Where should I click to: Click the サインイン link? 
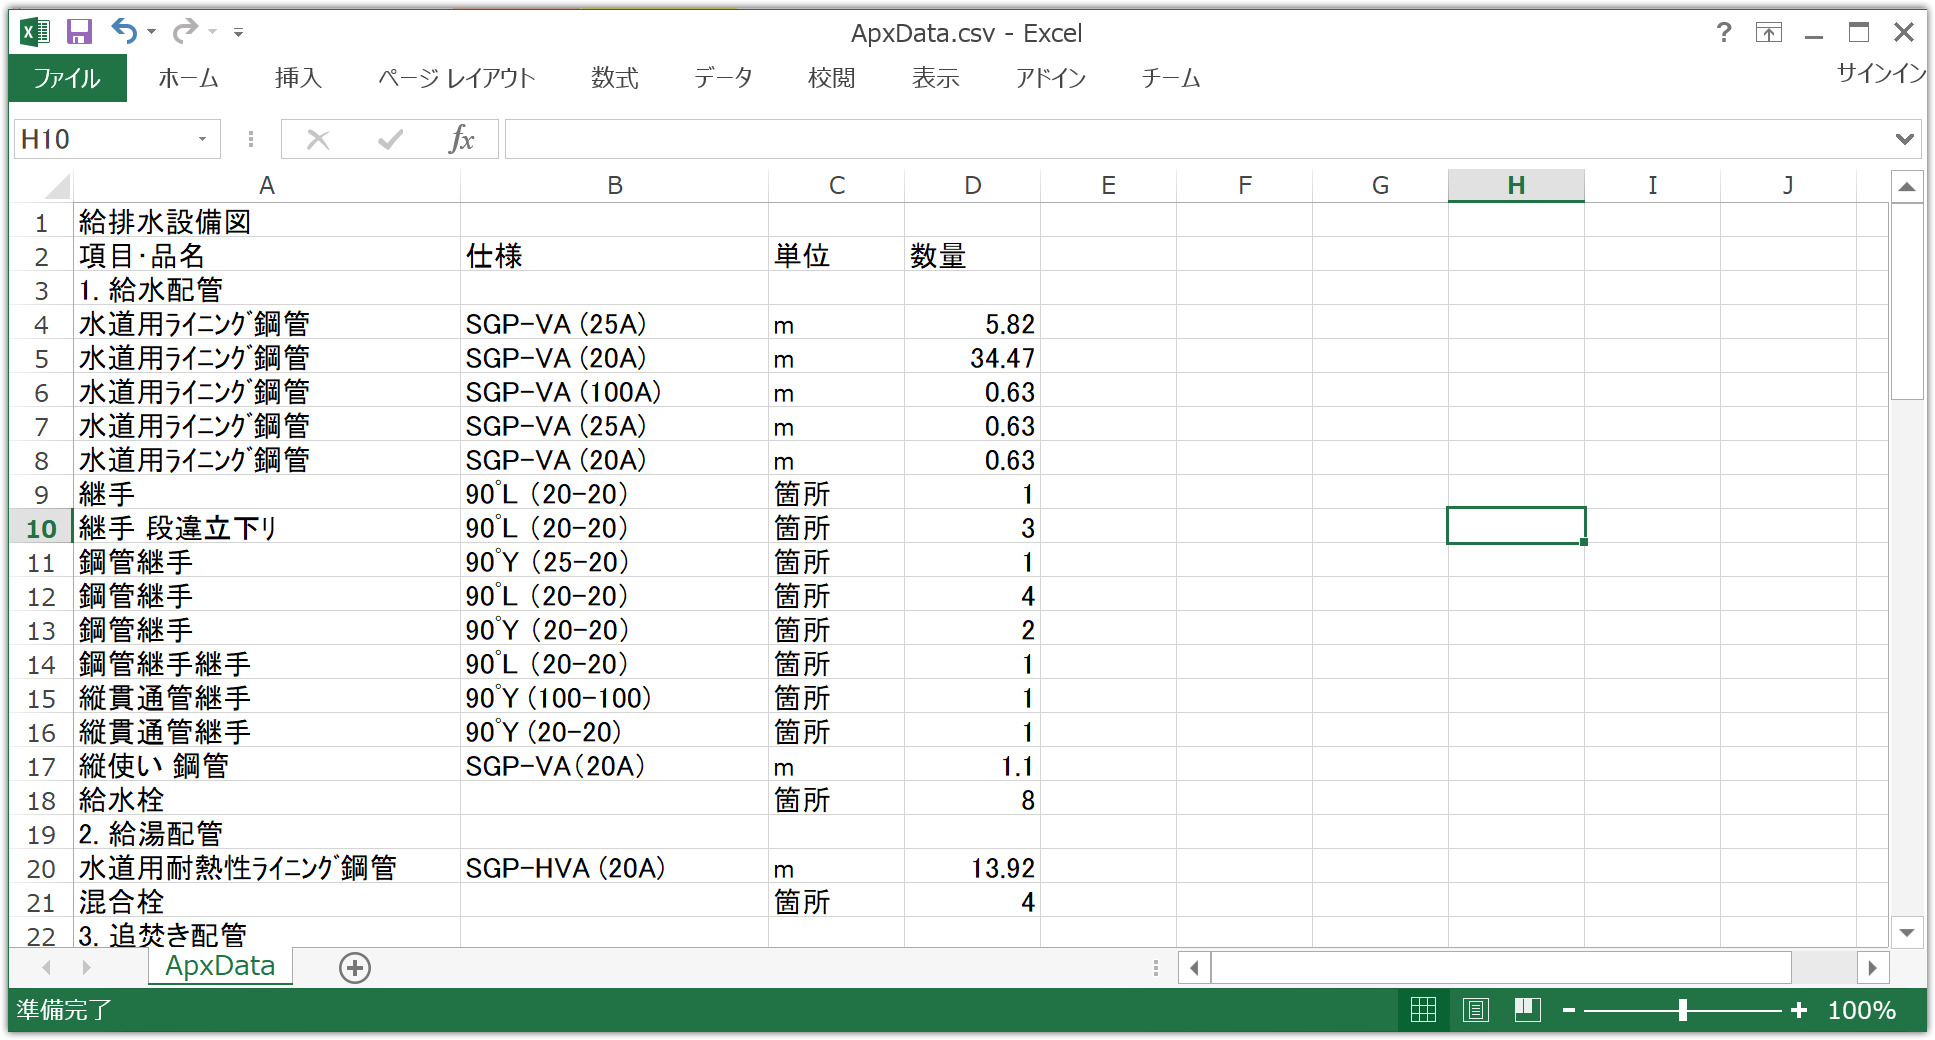(1881, 73)
